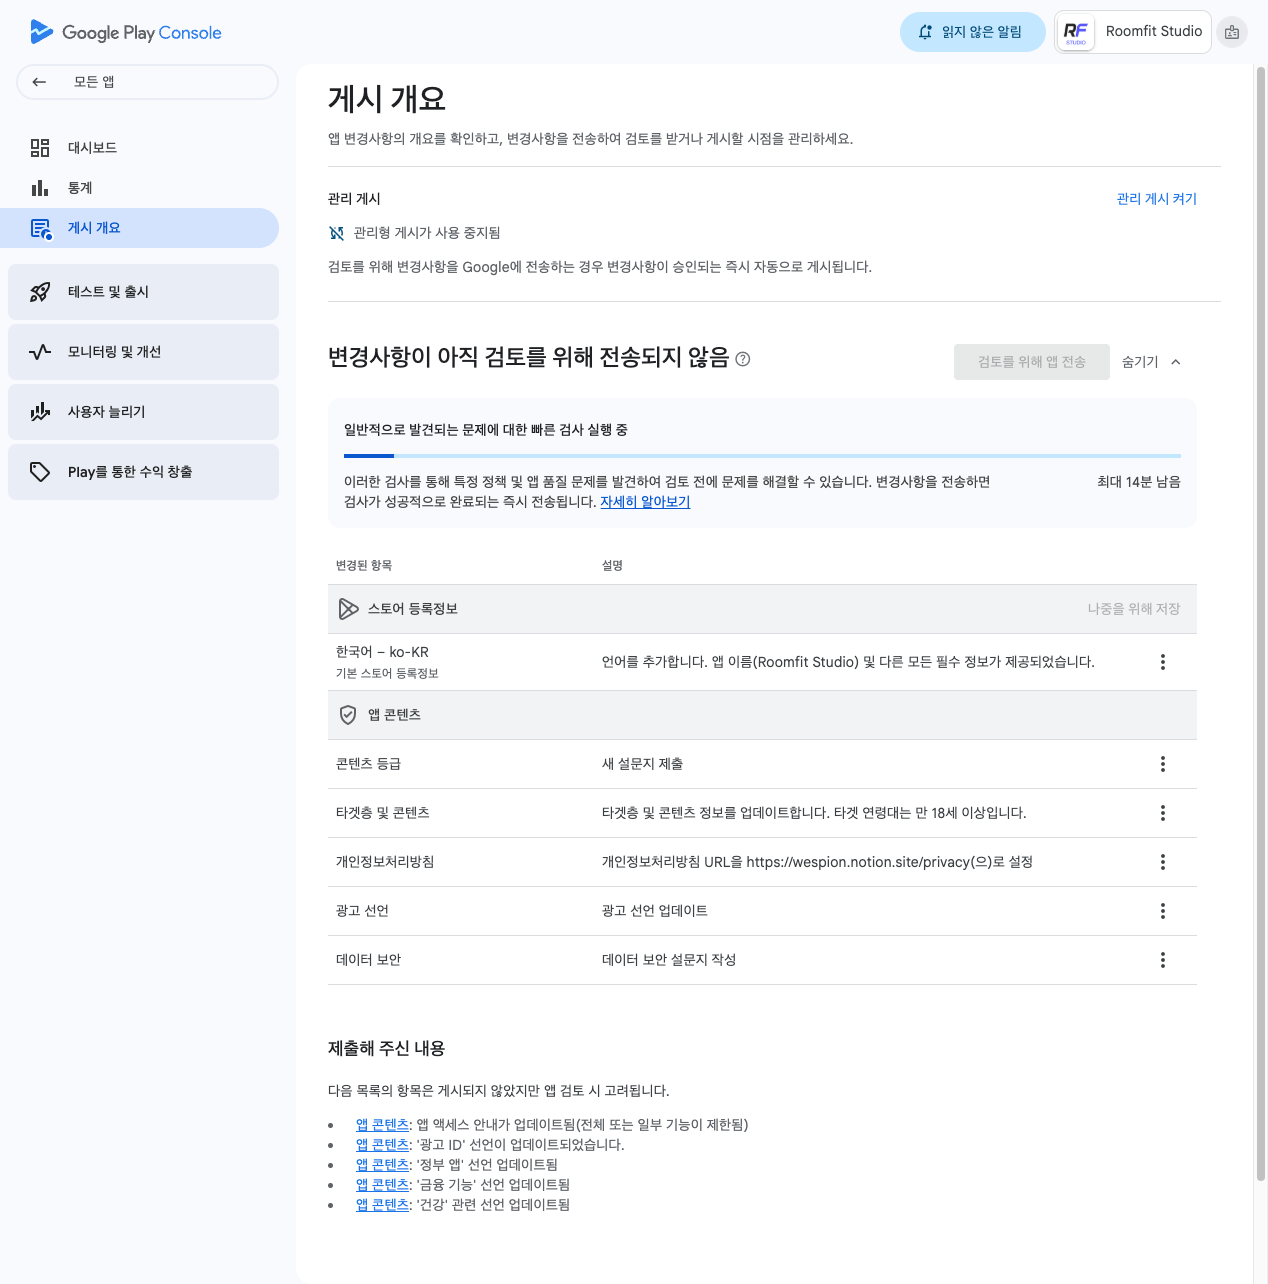
Task: Collapse the changes section with 숨기기
Action: point(1151,362)
